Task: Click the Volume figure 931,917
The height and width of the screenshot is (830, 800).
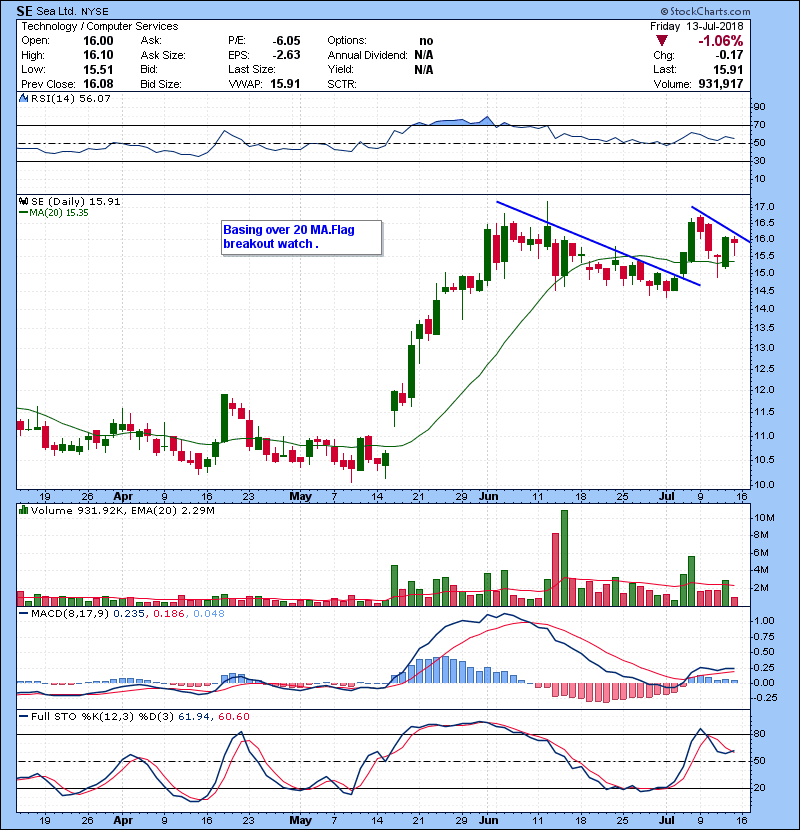Action: point(721,84)
